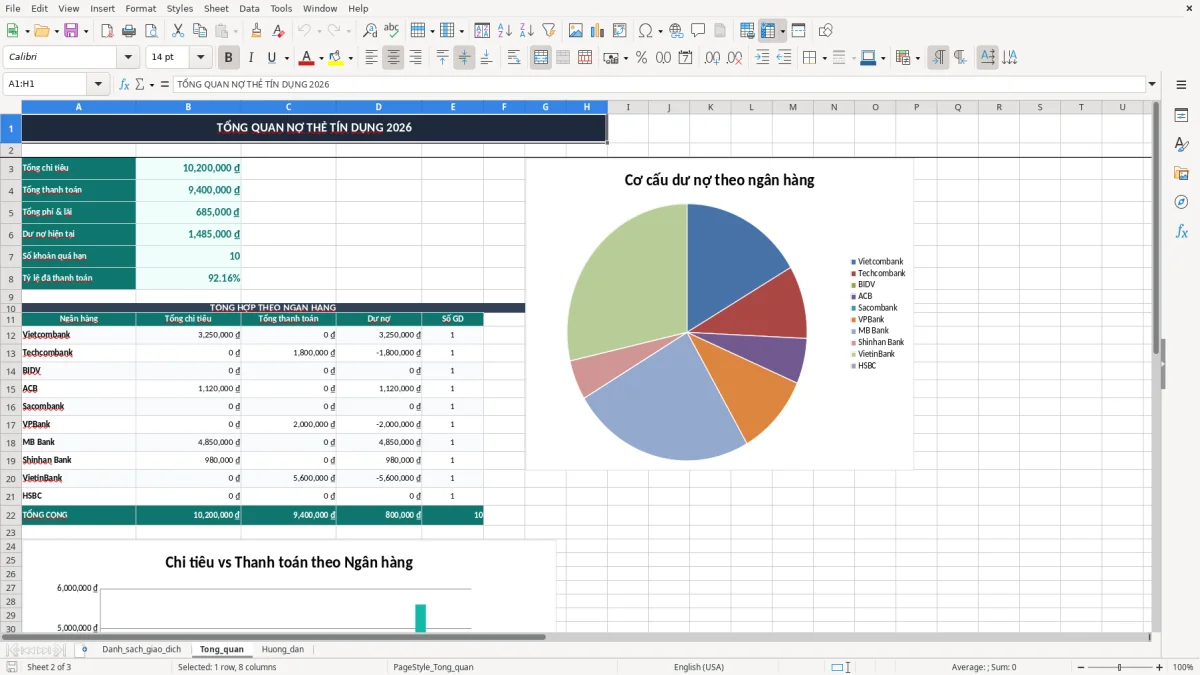
Task: Click the formula input line
Action: coord(658,84)
